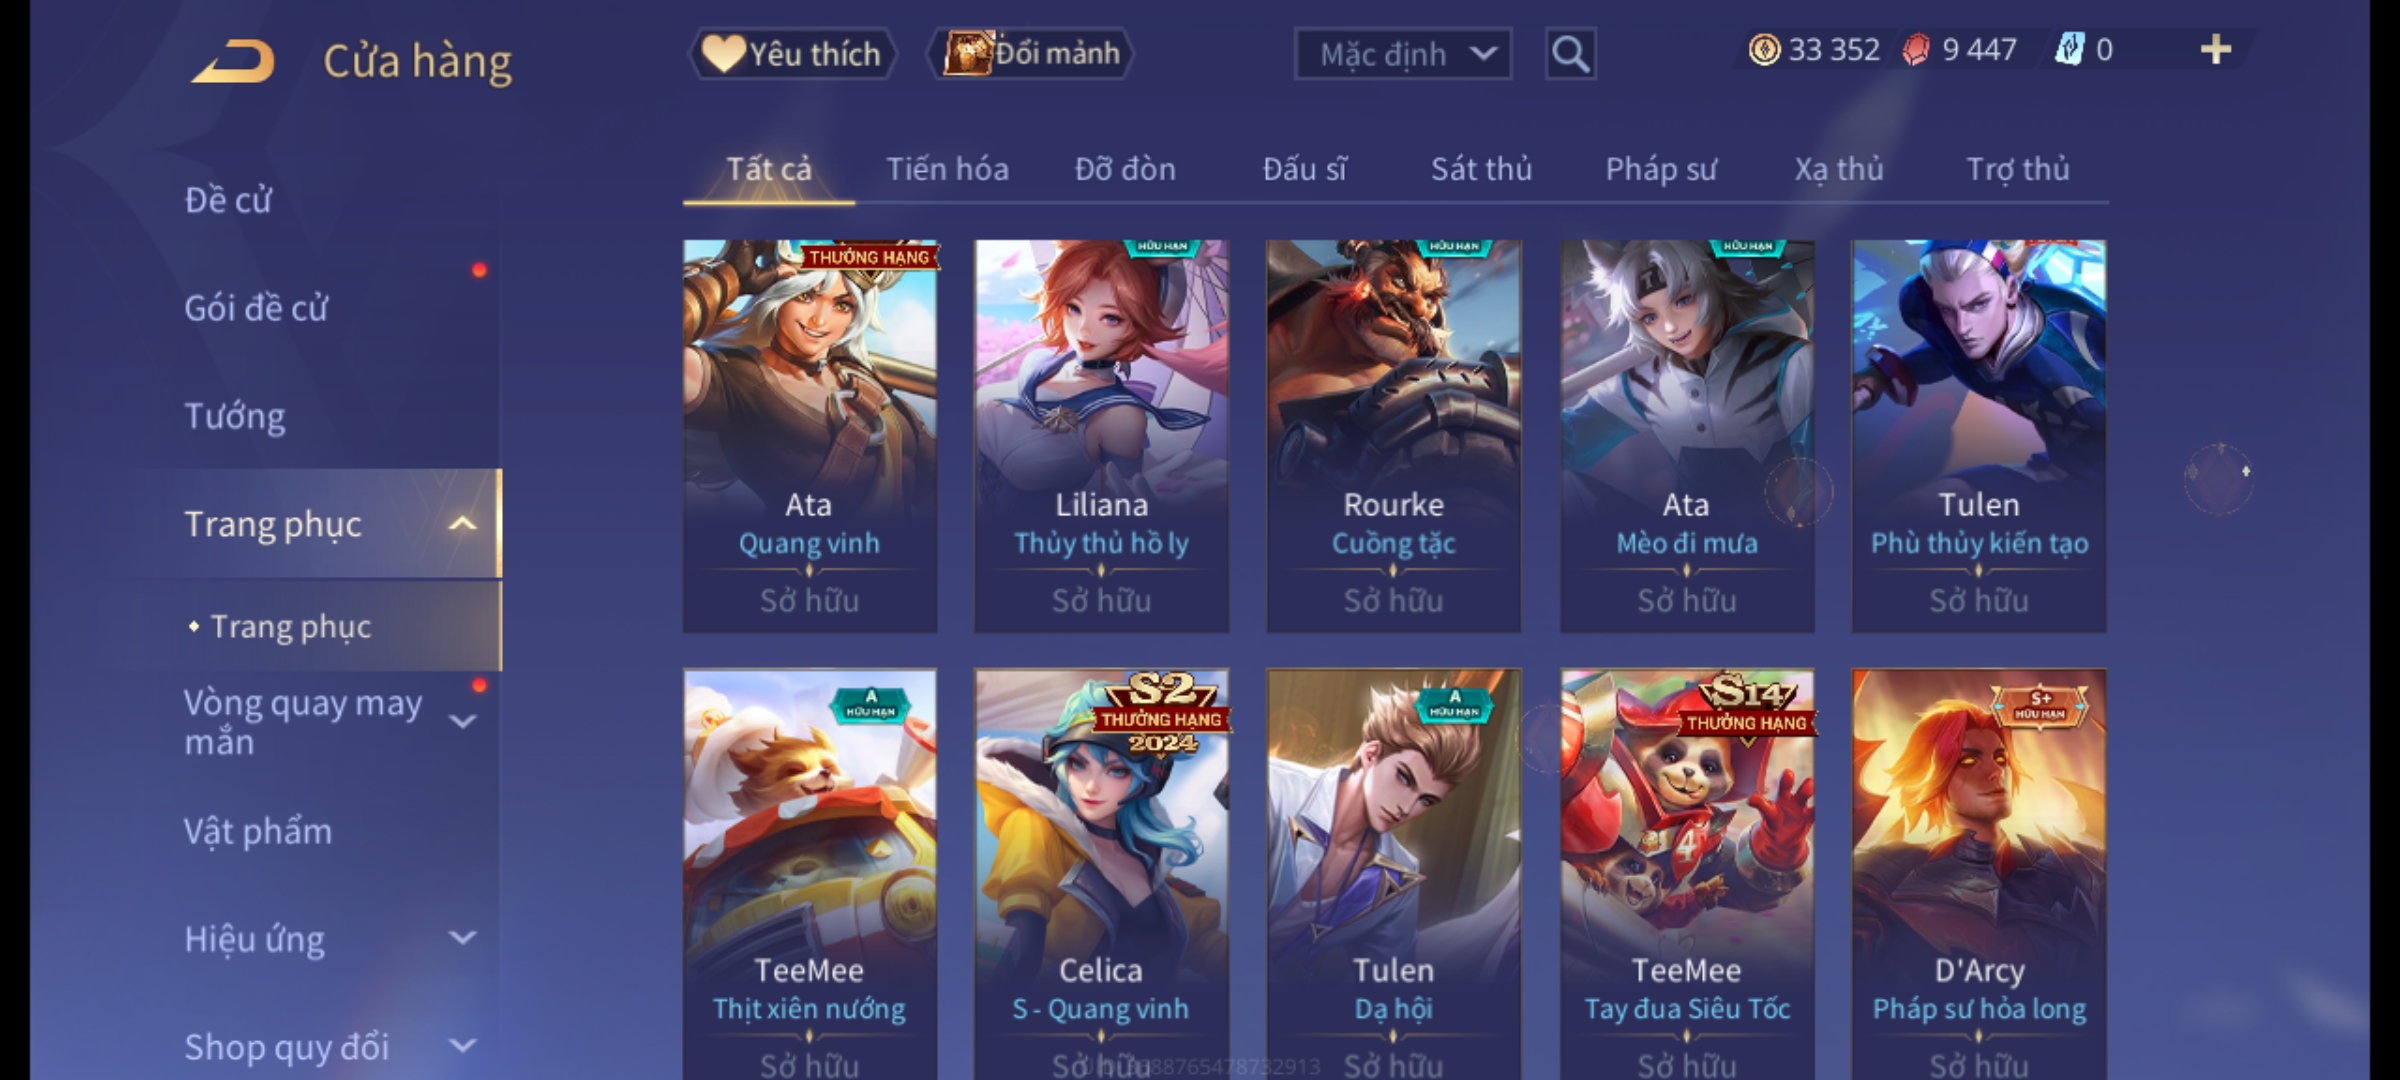Select the Tiến hóa tab

point(947,169)
